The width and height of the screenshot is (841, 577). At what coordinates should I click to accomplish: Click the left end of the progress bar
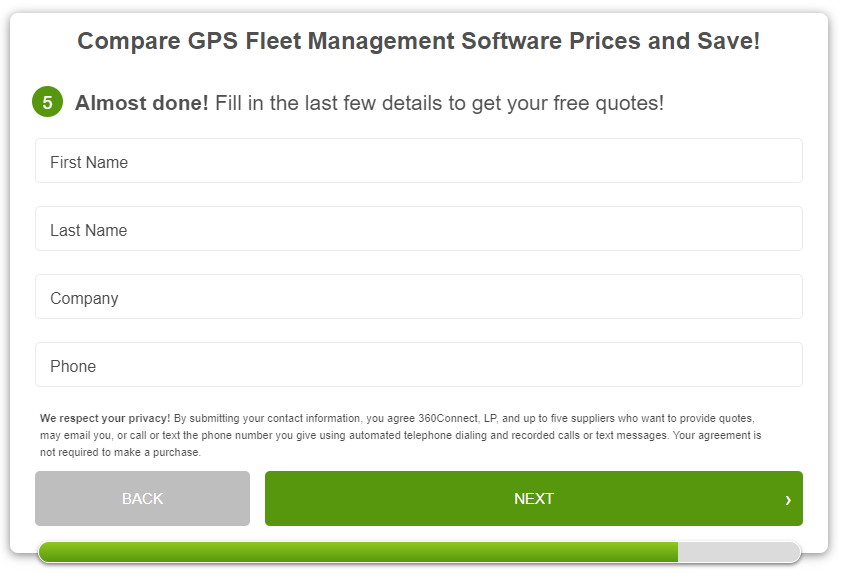[46, 552]
